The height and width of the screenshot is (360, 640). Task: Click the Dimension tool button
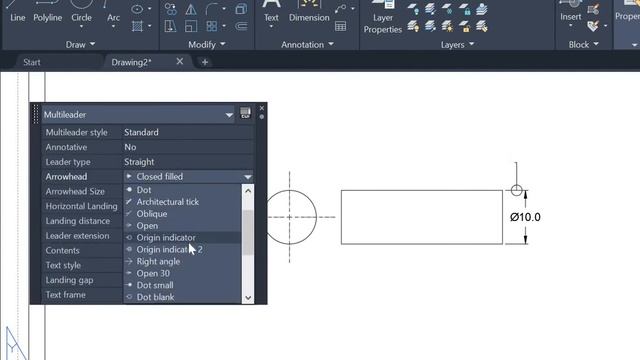pos(309,11)
